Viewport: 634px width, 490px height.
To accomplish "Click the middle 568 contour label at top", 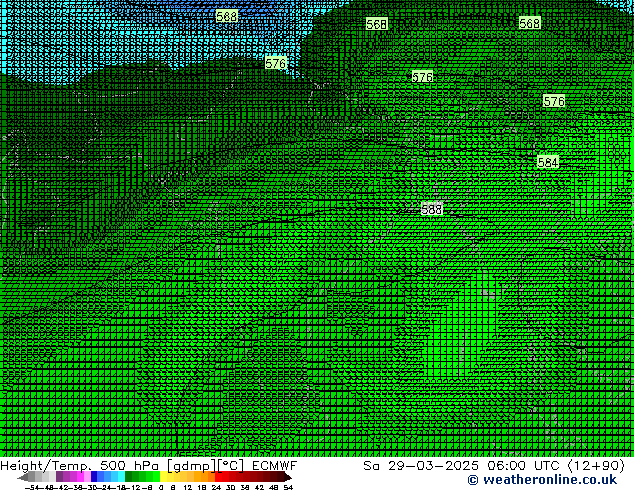I will point(376,24).
